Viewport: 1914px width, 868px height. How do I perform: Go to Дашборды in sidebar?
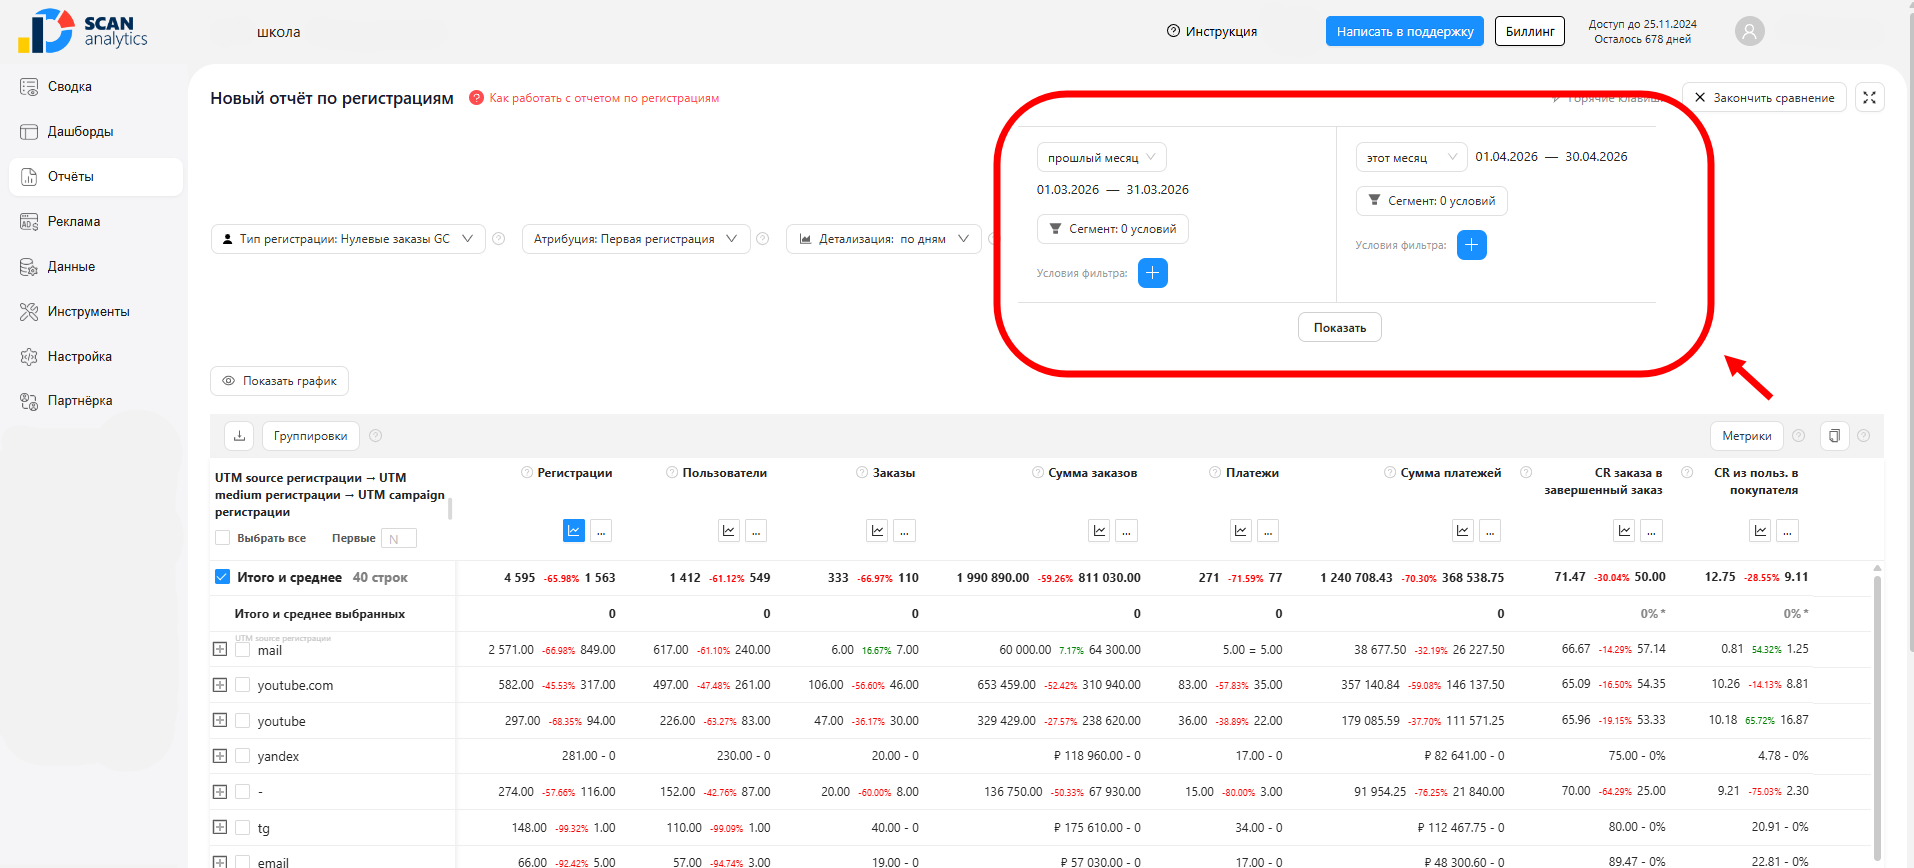[x=95, y=132]
